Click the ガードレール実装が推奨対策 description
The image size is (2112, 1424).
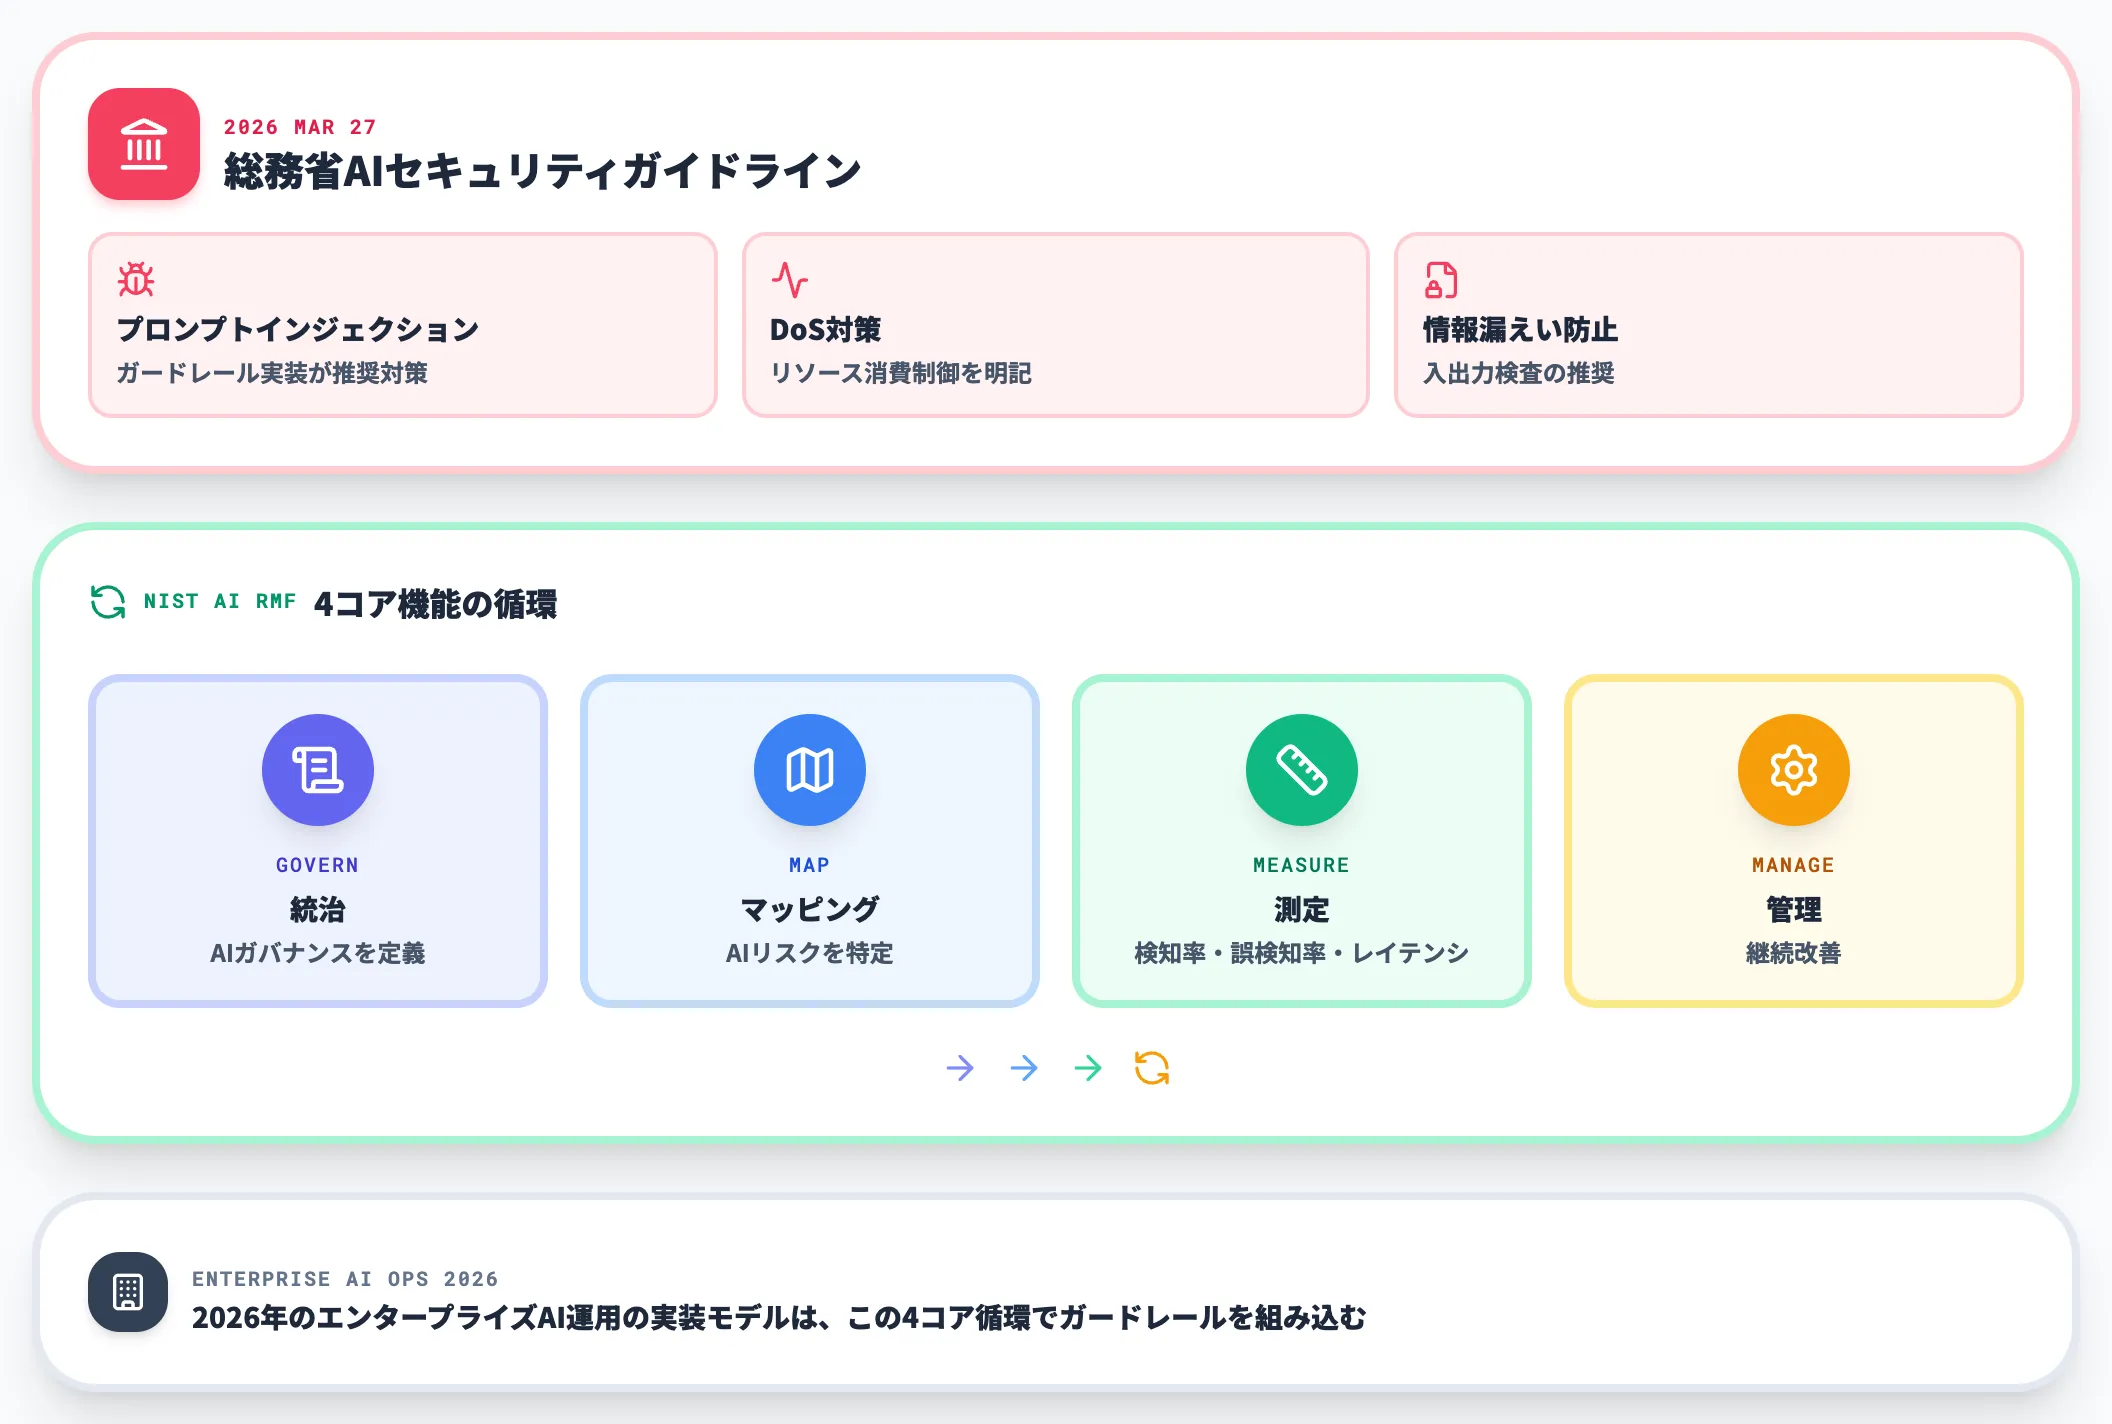pyautogui.click(x=272, y=373)
